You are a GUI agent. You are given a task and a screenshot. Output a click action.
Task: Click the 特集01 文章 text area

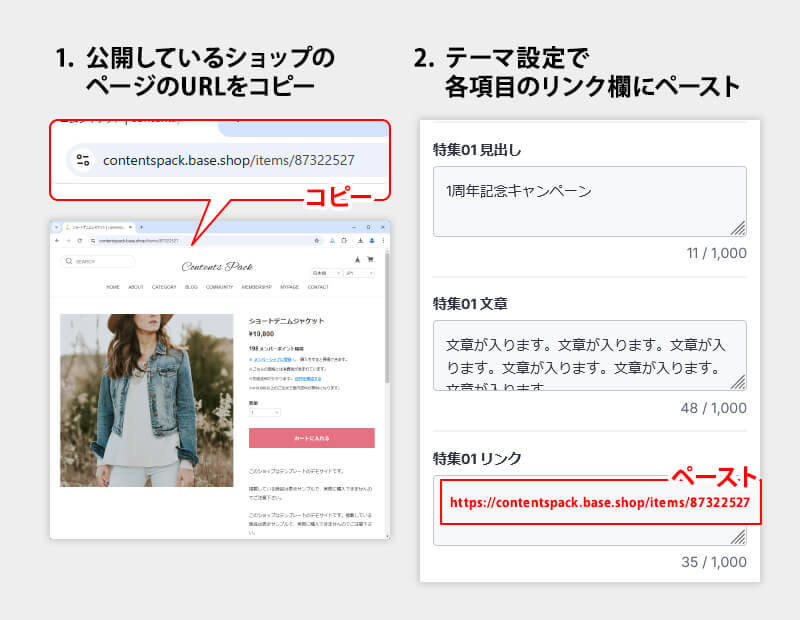click(x=590, y=356)
